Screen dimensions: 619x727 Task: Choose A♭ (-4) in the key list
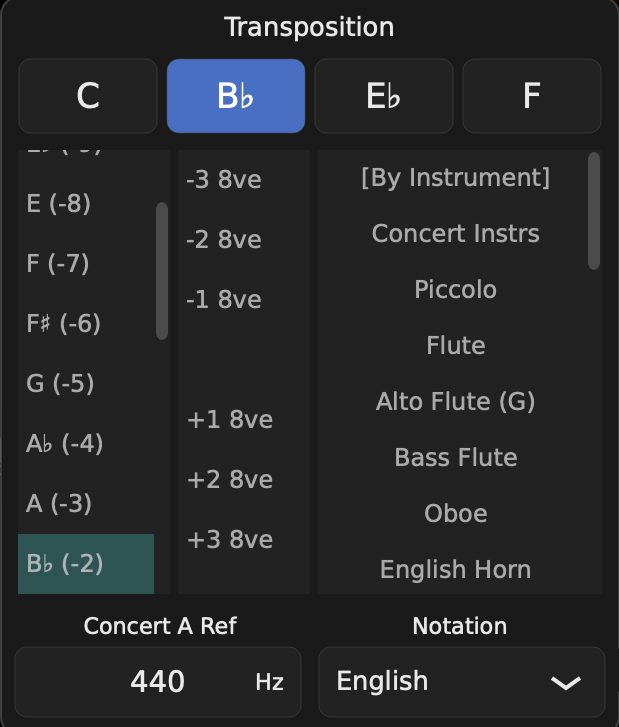click(86, 443)
